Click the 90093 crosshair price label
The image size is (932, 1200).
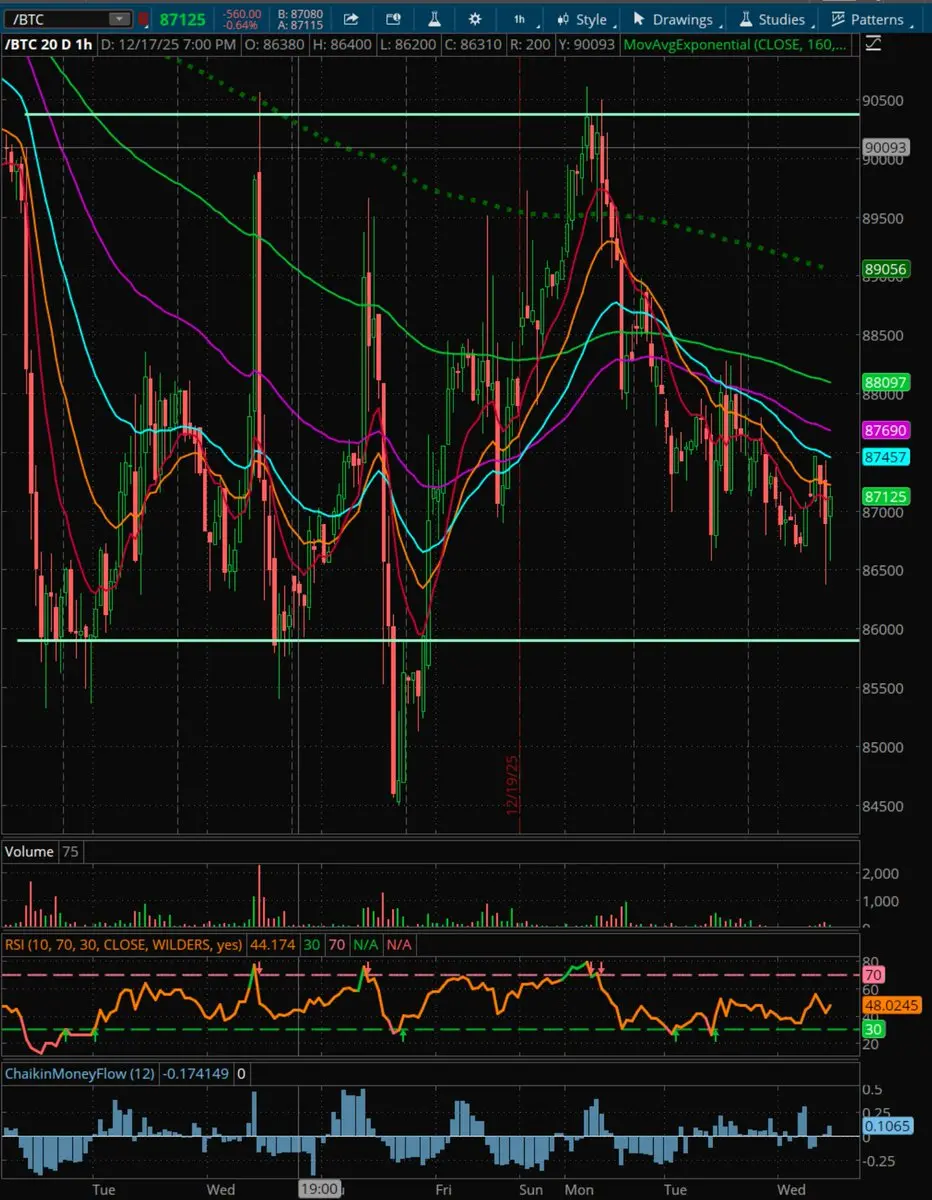(884, 148)
